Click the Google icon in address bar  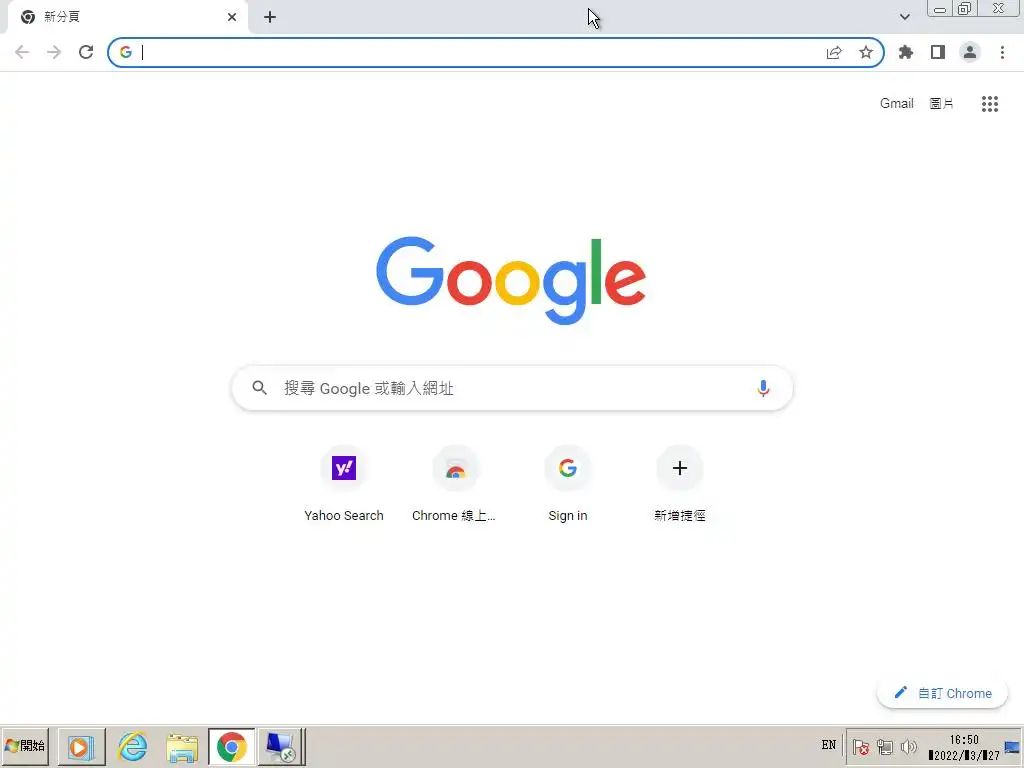126,52
